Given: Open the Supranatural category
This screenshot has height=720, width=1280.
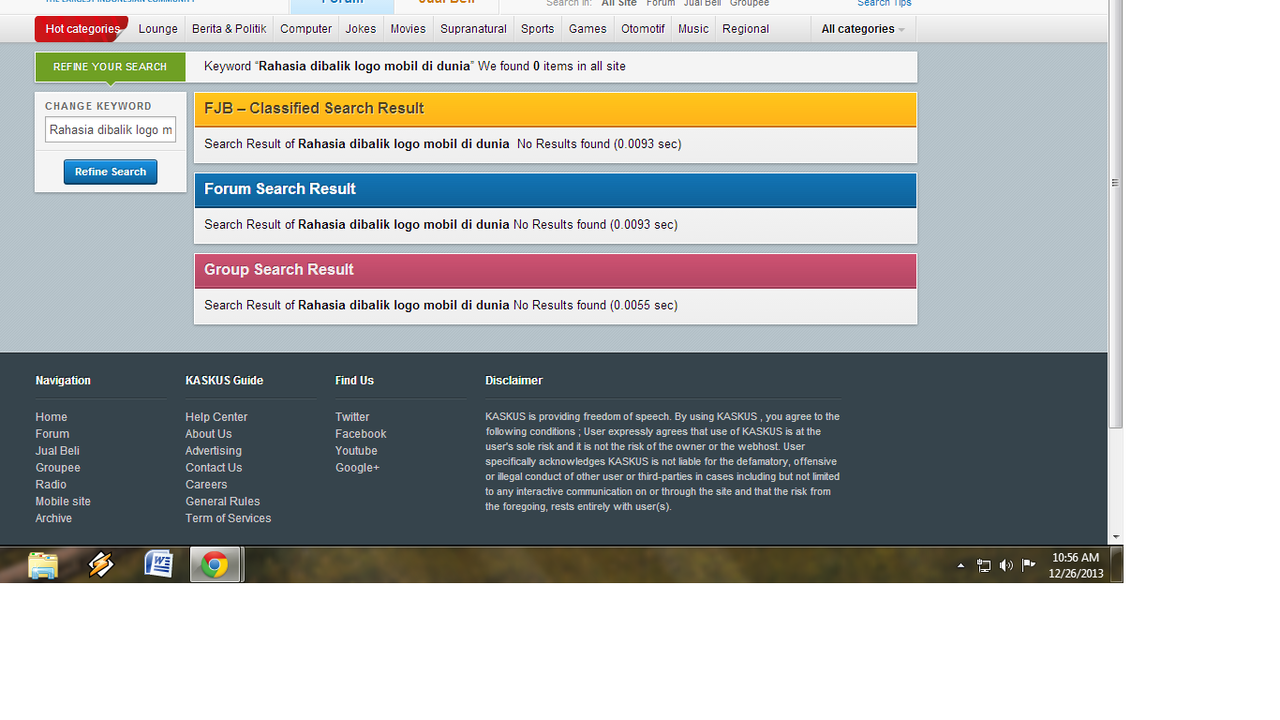Looking at the screenshot, I should click(x=474, y=29).
